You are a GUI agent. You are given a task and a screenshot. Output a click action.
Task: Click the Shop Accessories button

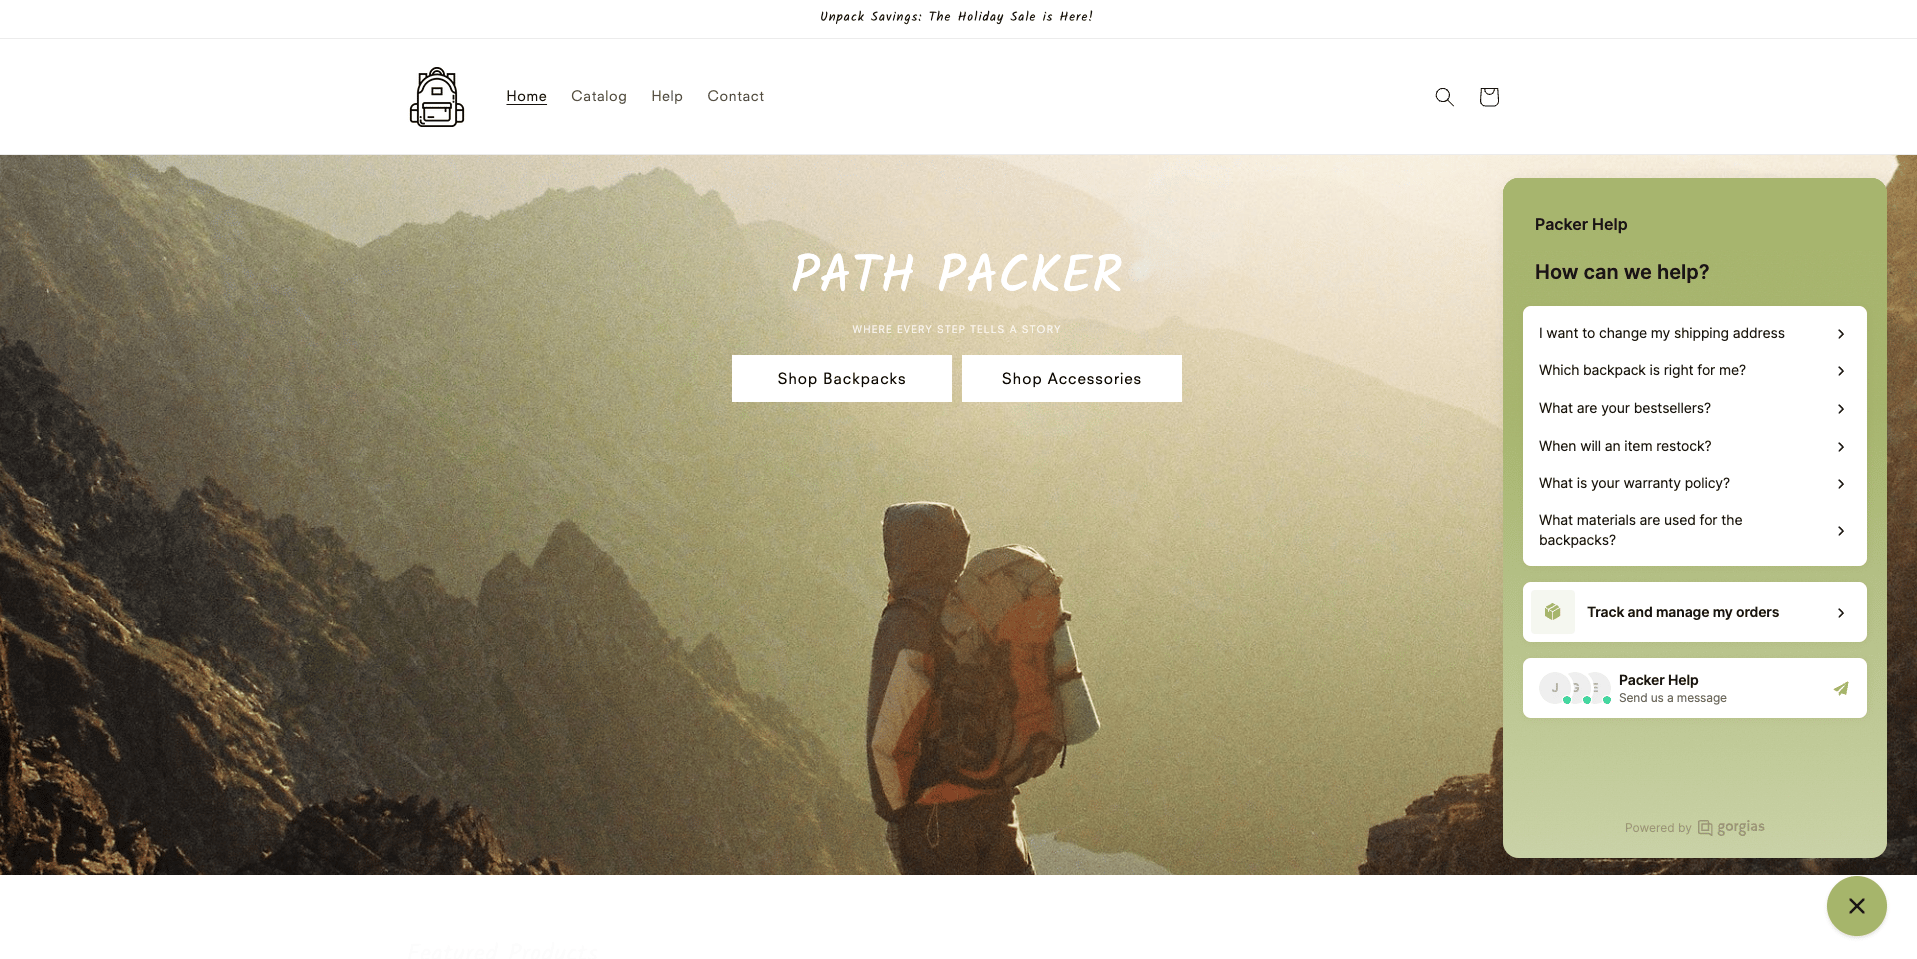pyautogui.click(x=1072, y=379)
